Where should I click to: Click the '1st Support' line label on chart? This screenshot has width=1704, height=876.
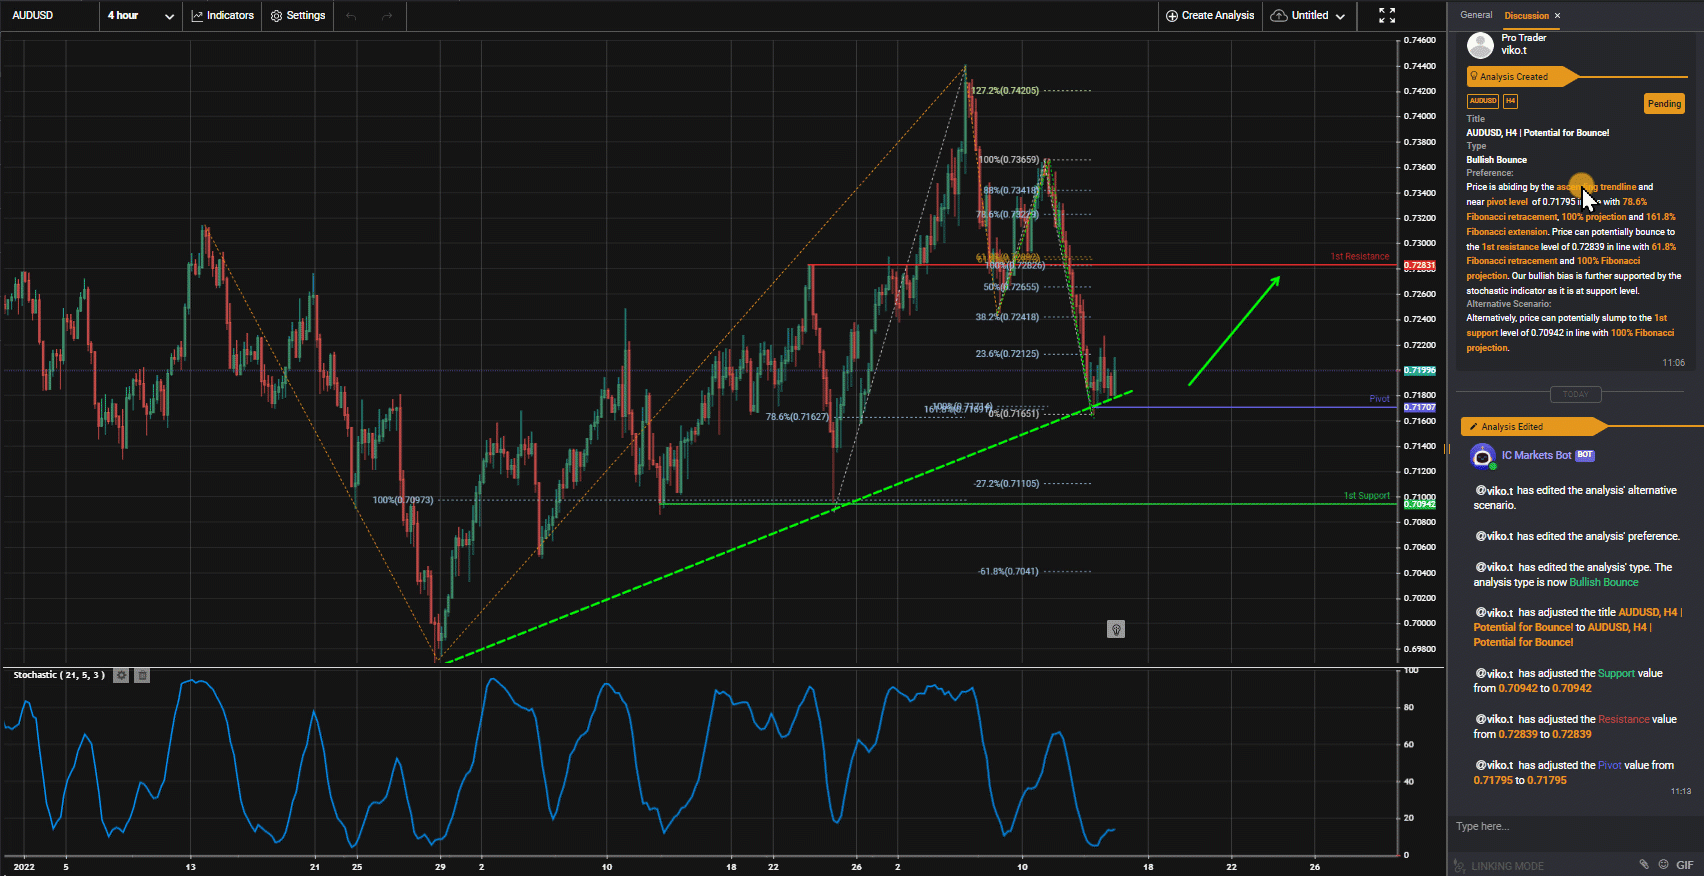(x=1366, y=496)
